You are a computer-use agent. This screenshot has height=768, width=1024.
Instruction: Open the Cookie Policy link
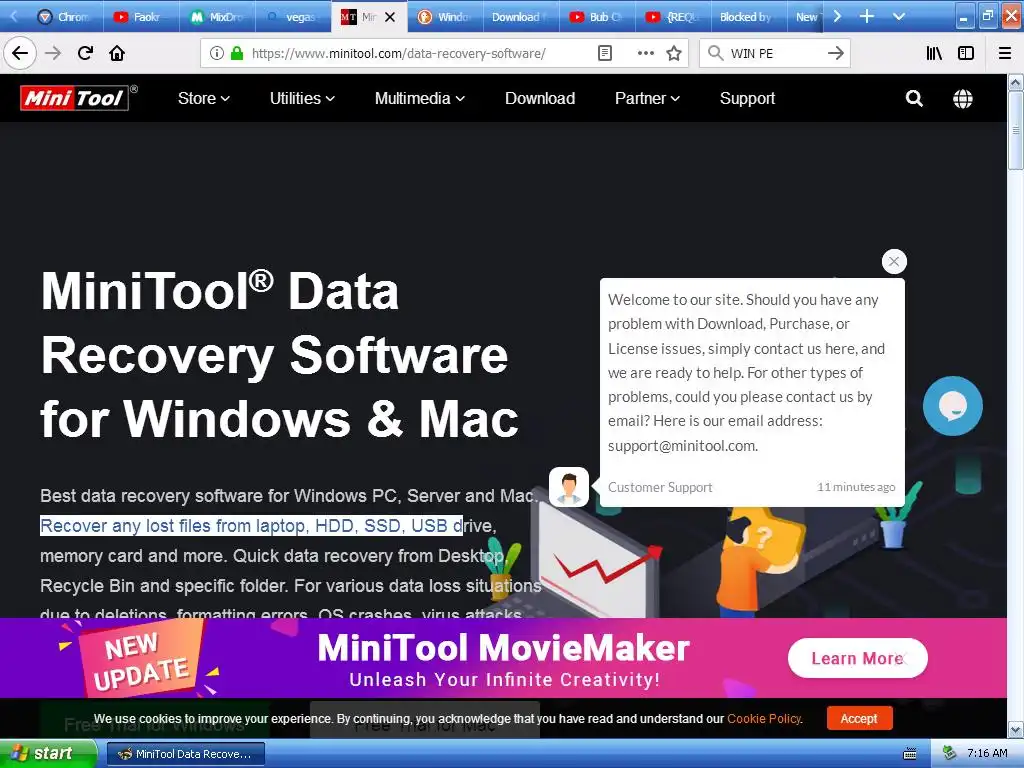pyautogui.click(x=764, y=718)
